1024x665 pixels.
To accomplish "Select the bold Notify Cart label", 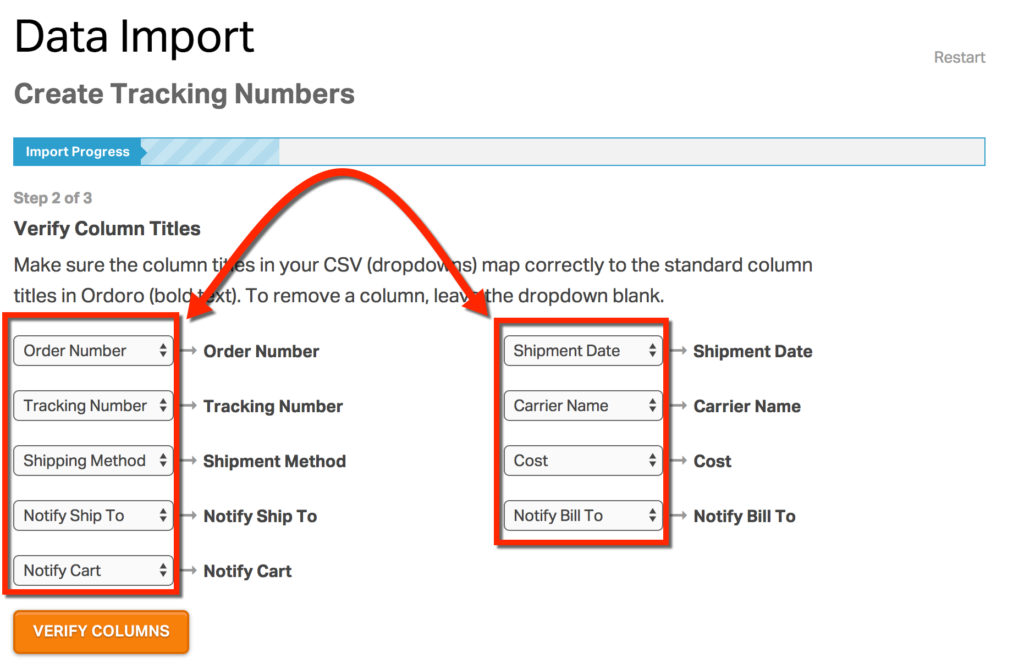I will (x=248, y=571).
